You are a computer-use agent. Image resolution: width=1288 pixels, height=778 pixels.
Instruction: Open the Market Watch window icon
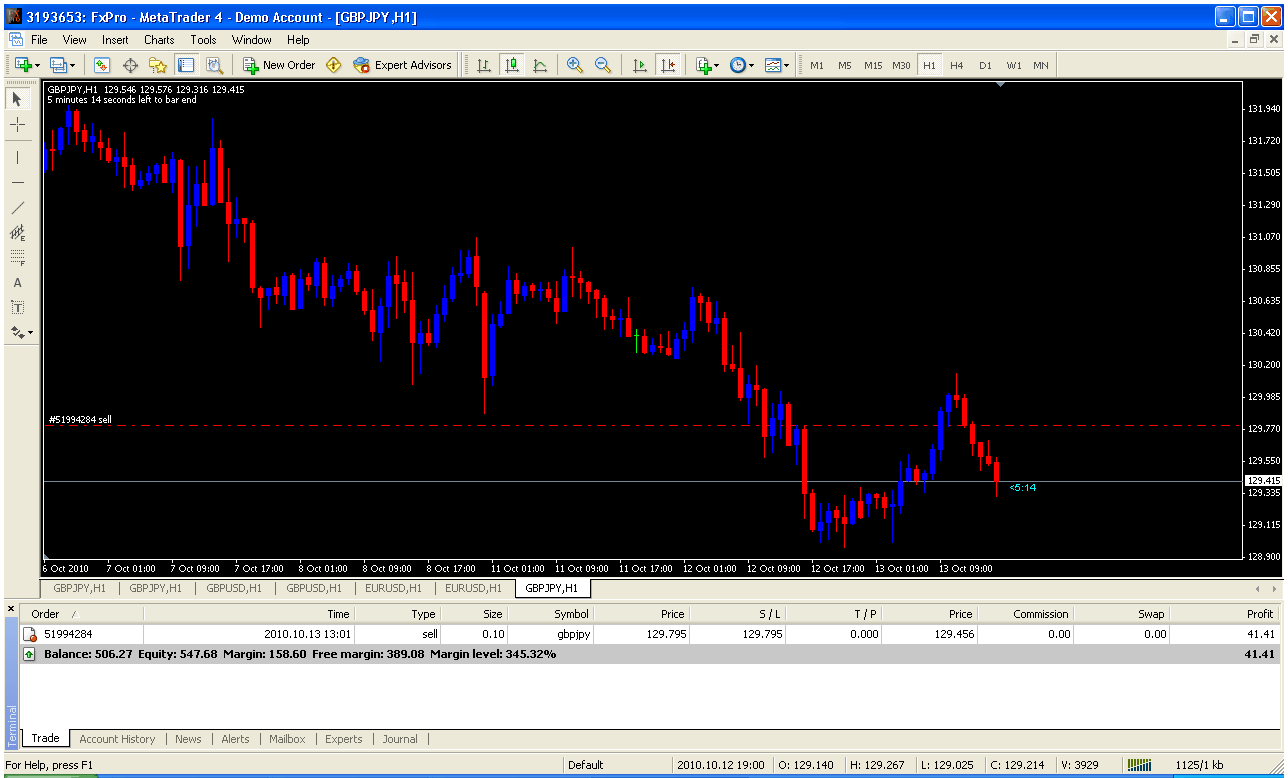(x=101, y=65)
